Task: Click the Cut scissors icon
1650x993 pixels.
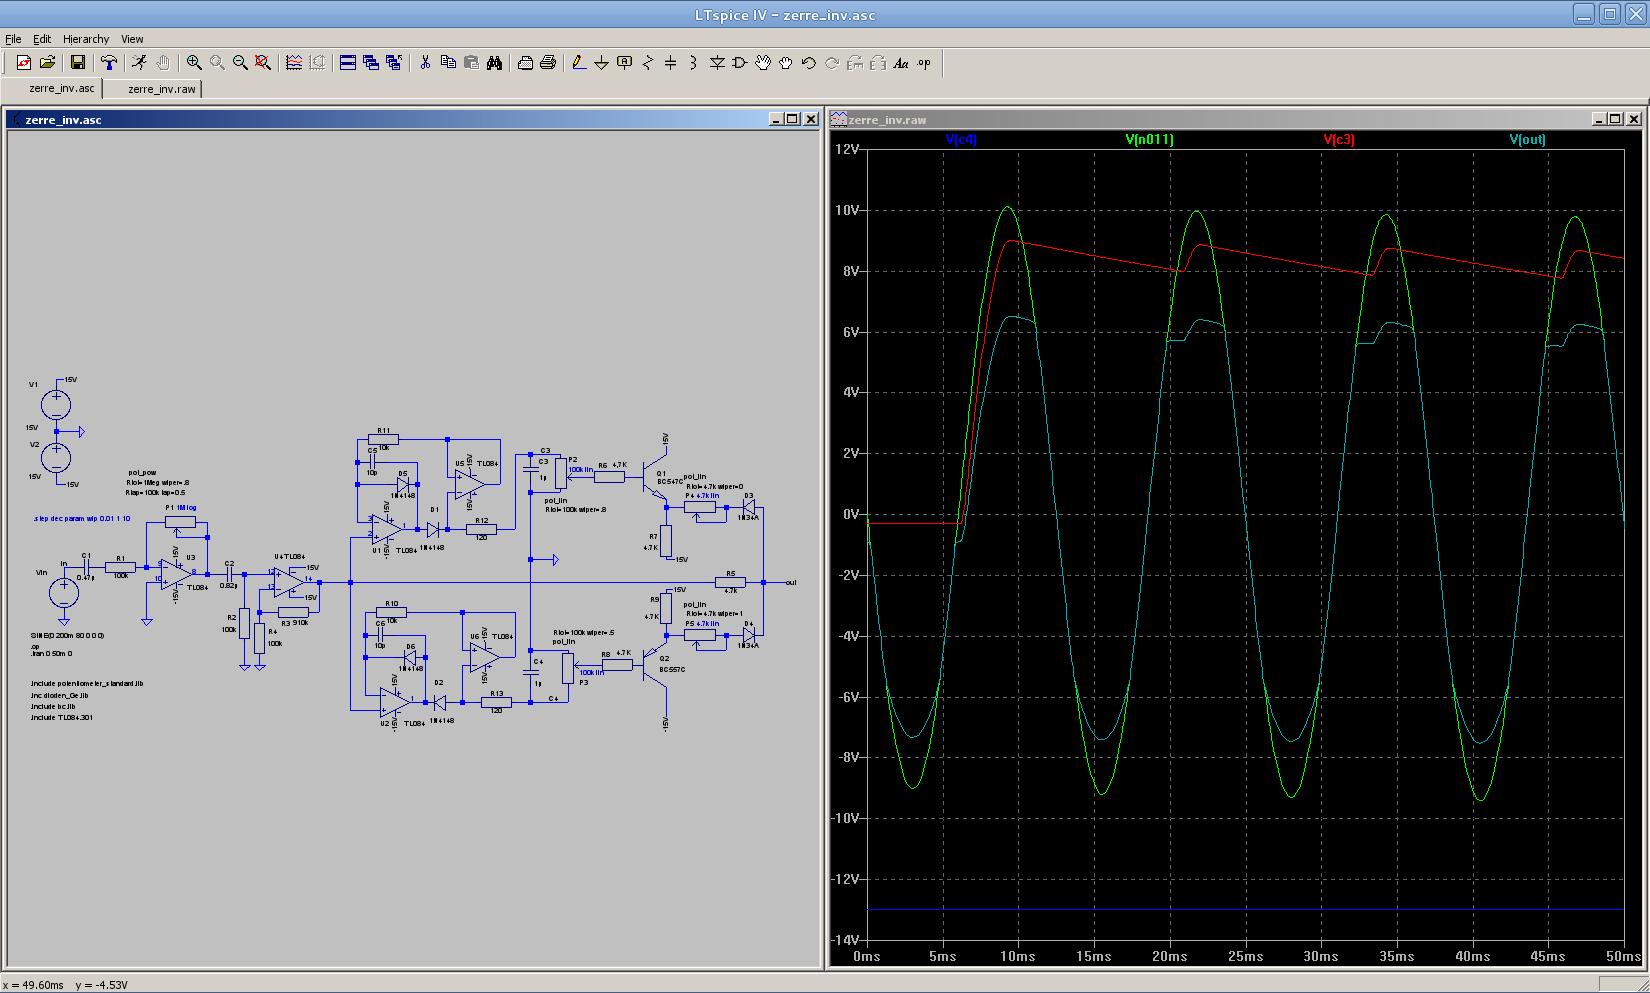Action: pyautogui.click(x=425, y=62)
